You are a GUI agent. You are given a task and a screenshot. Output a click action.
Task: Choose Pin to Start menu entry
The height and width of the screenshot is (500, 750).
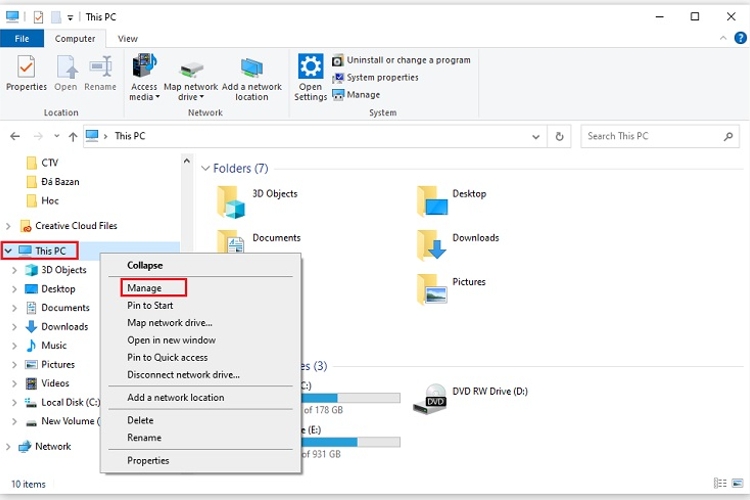point(150,305)
